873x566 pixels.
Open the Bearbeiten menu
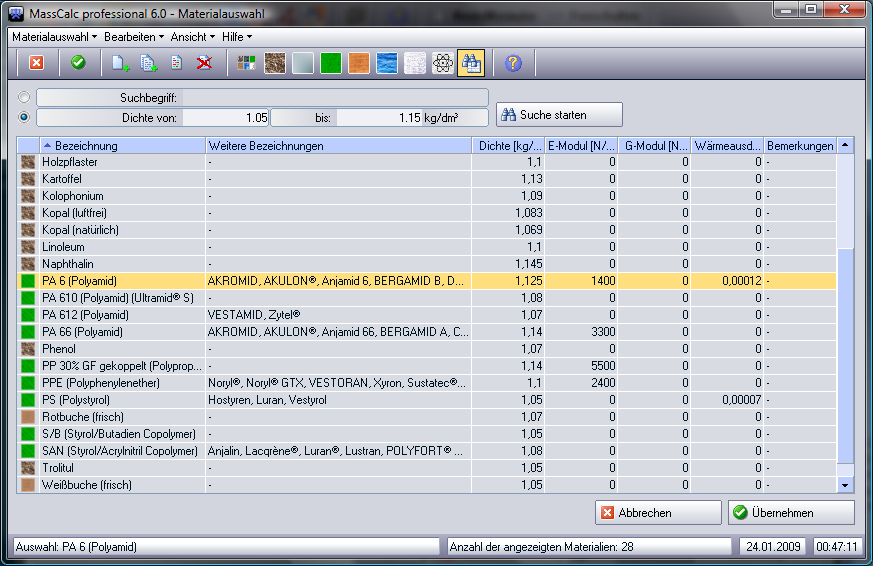[134, 36]
